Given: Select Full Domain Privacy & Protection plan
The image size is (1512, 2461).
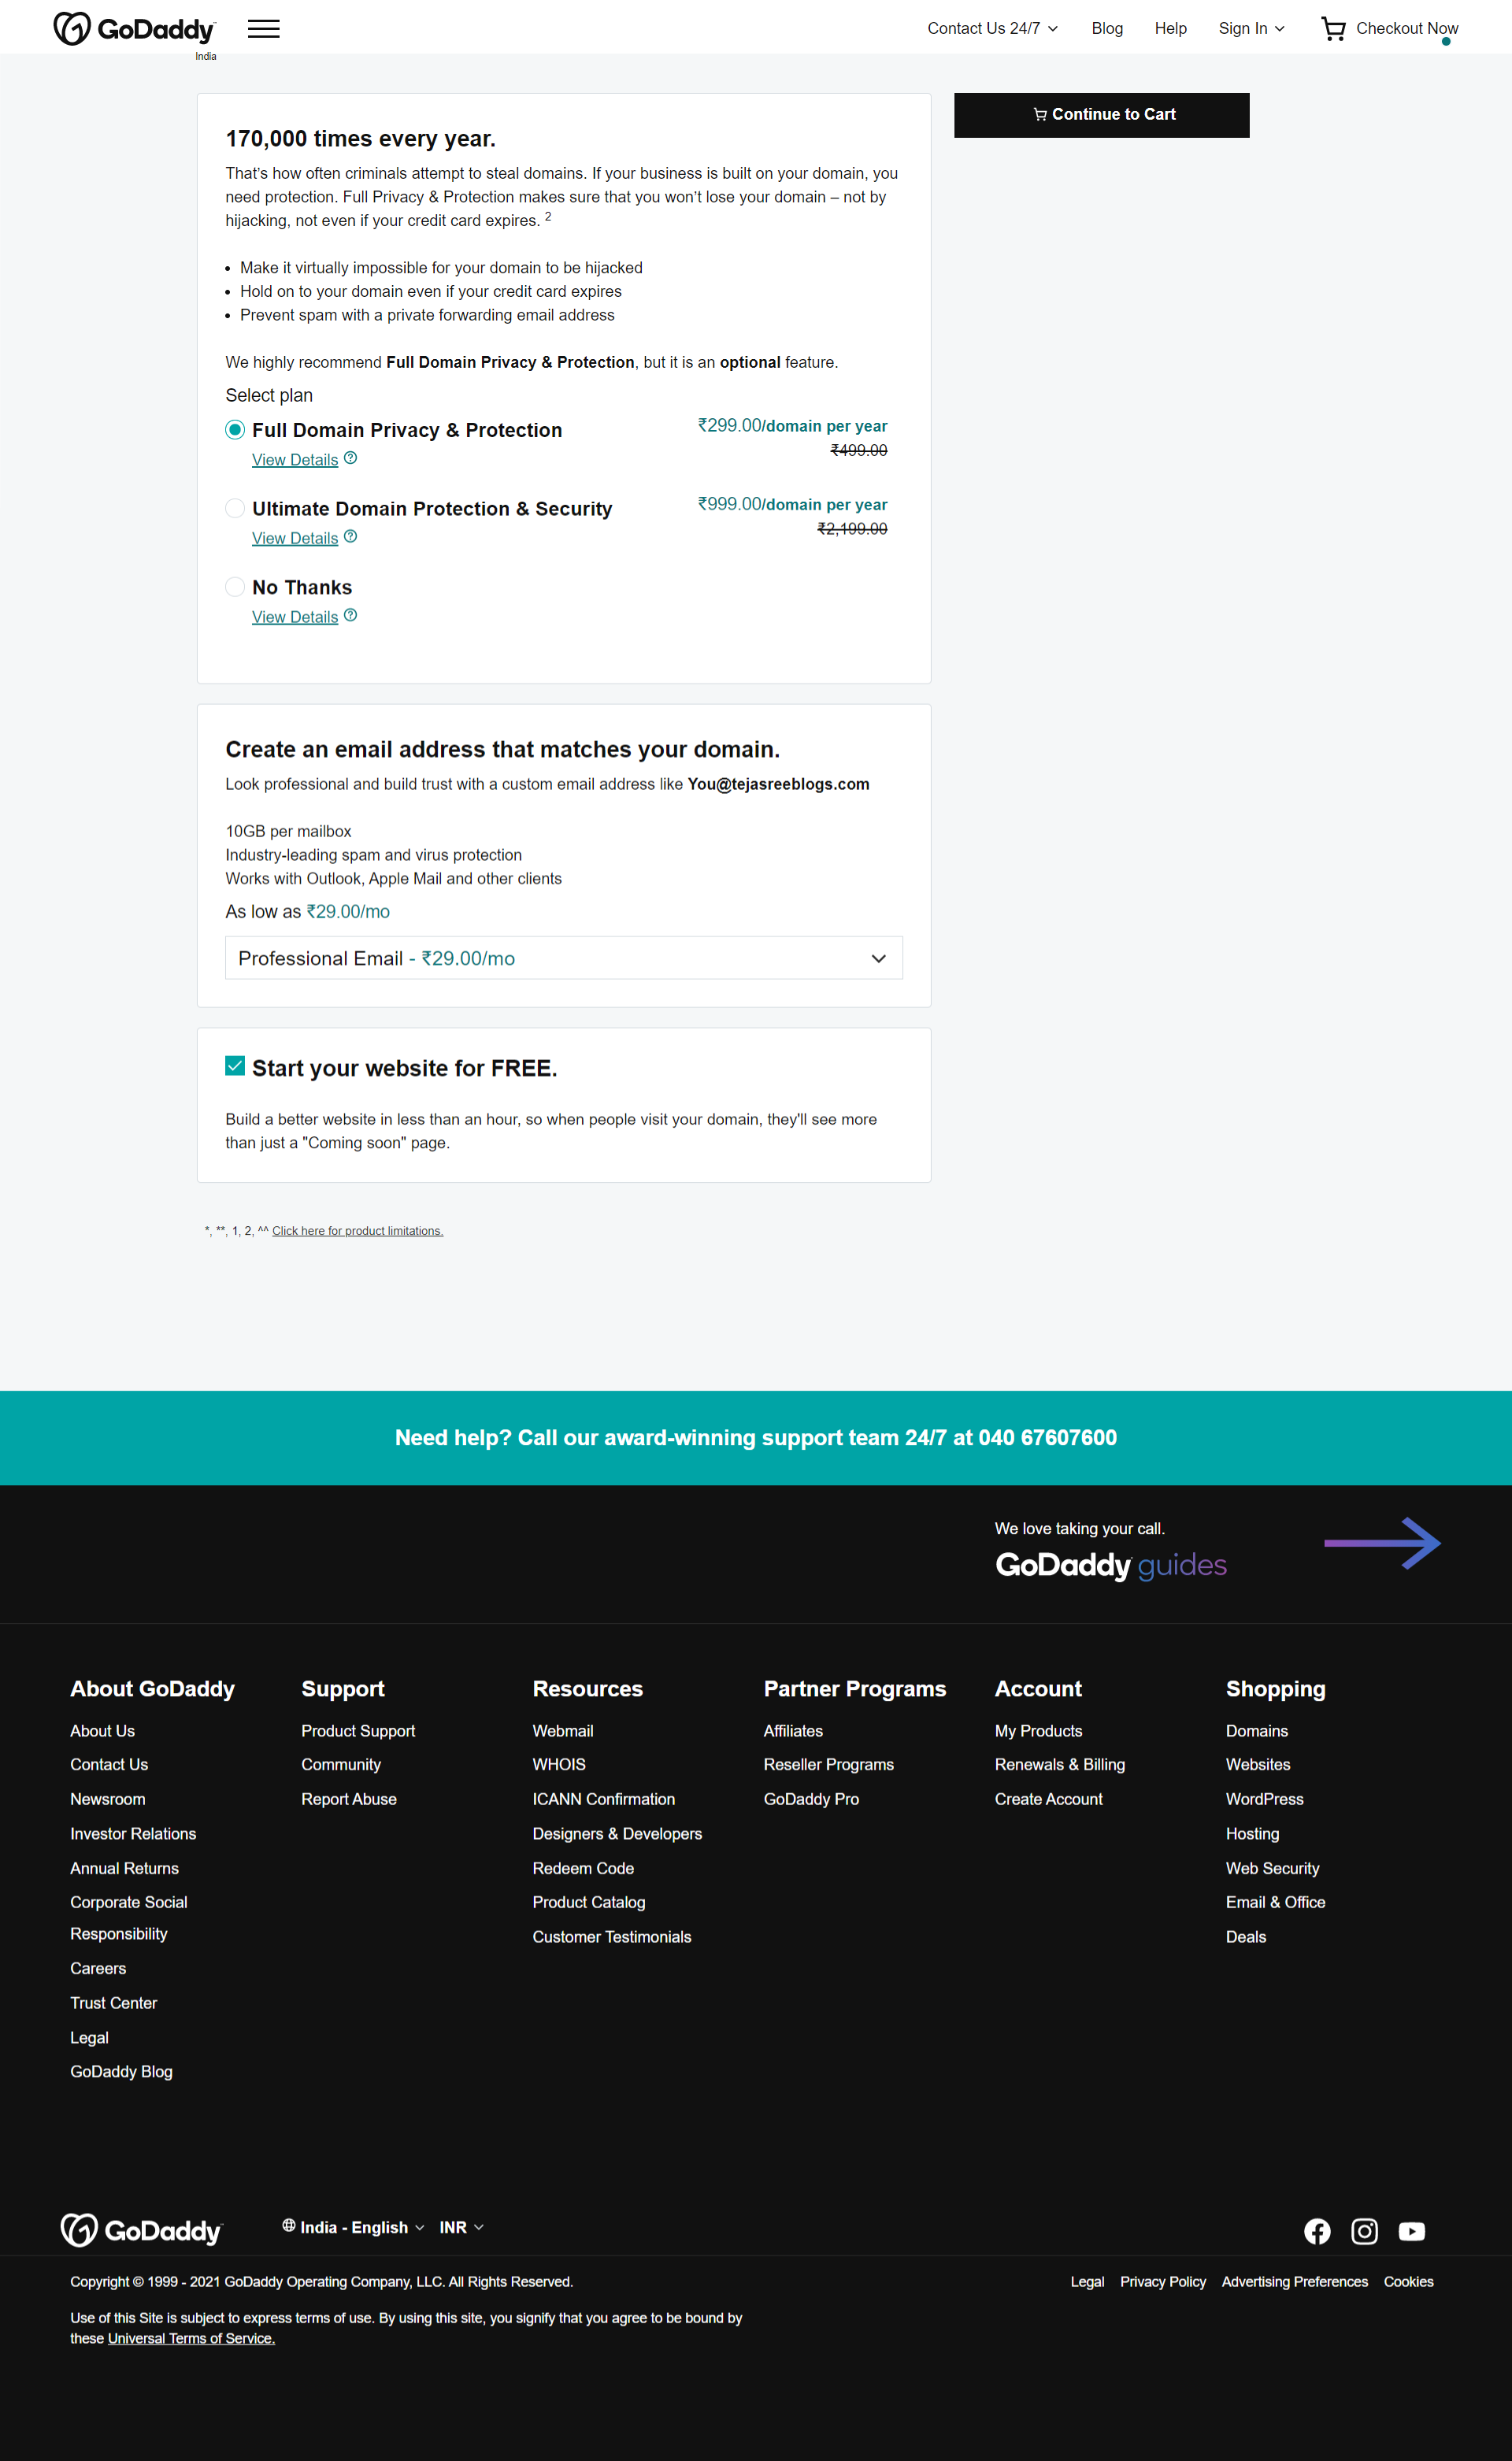Looking at the screenshot, I should 235,430.
